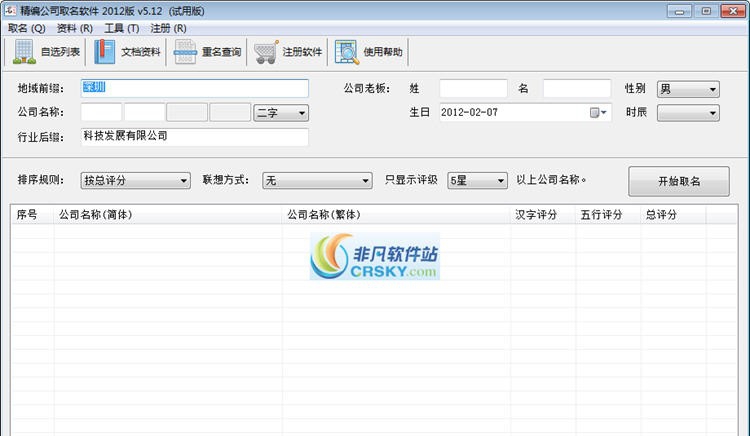Sort by 汉字评分 column header

(x=543, y=215)
